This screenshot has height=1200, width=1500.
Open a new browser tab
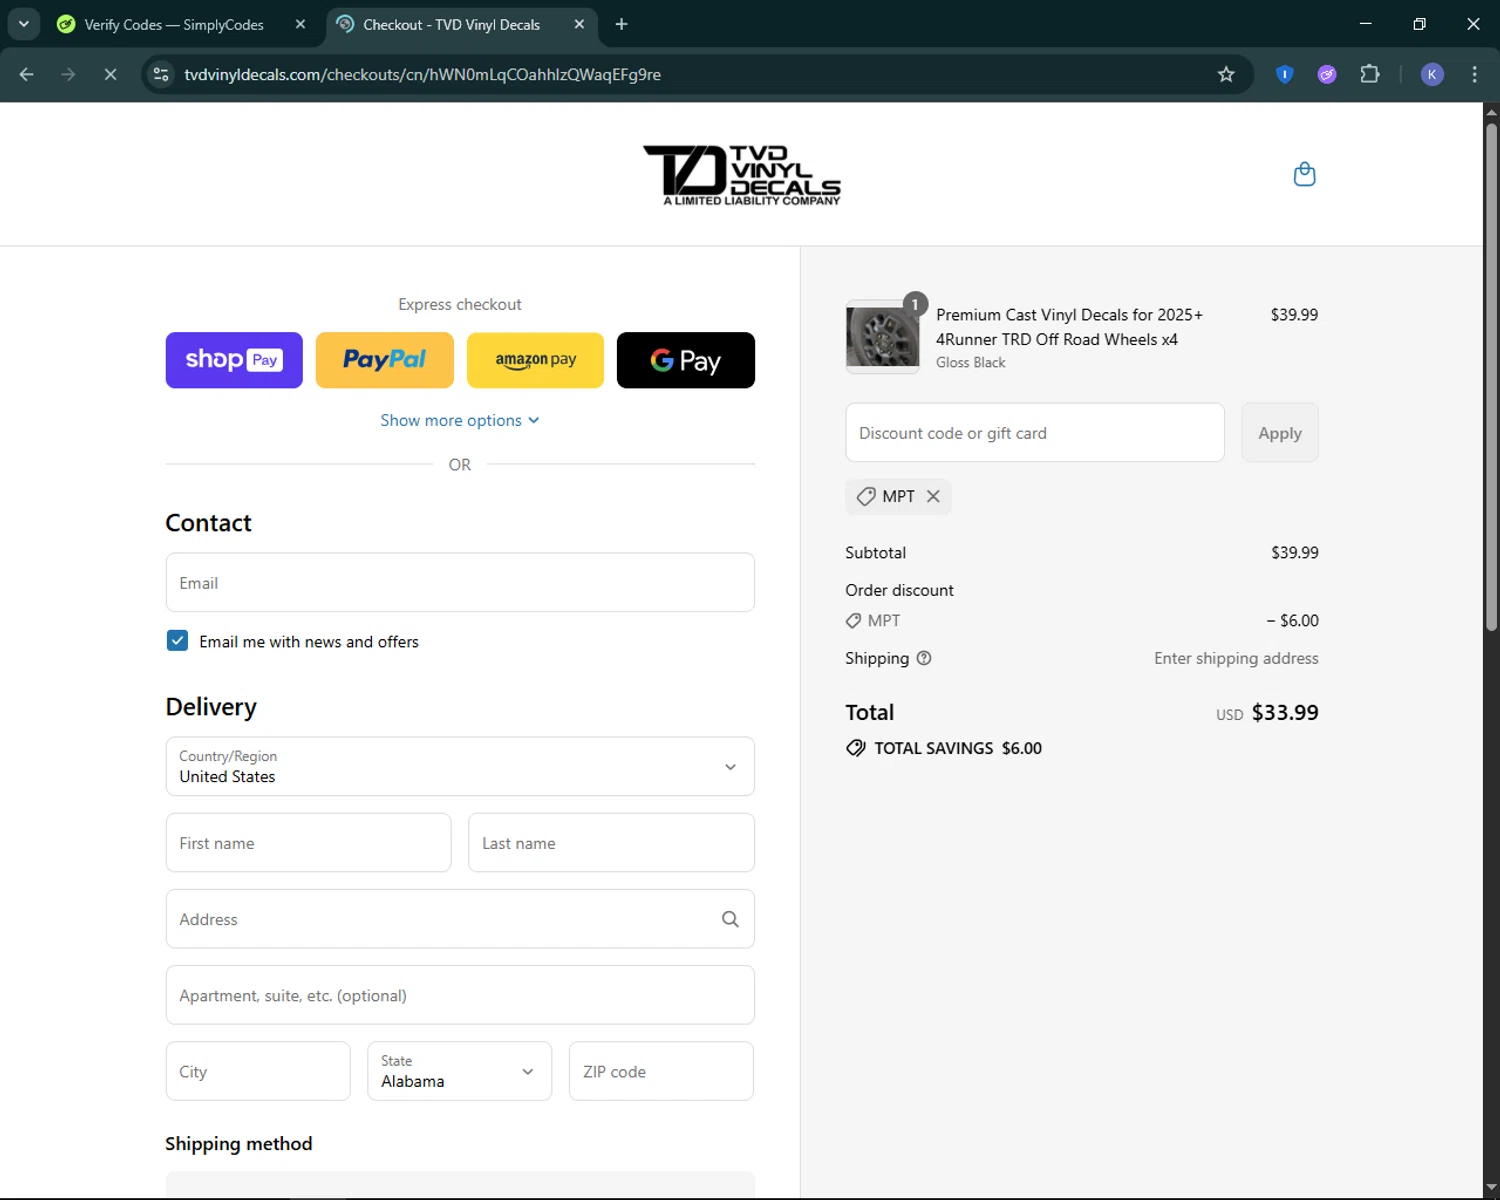[621, 24]
